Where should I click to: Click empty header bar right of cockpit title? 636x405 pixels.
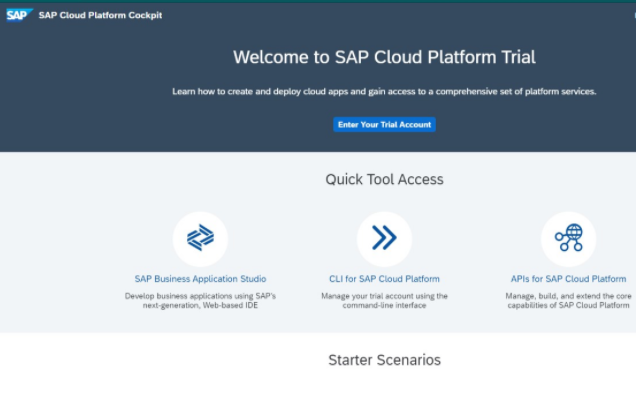400,15
